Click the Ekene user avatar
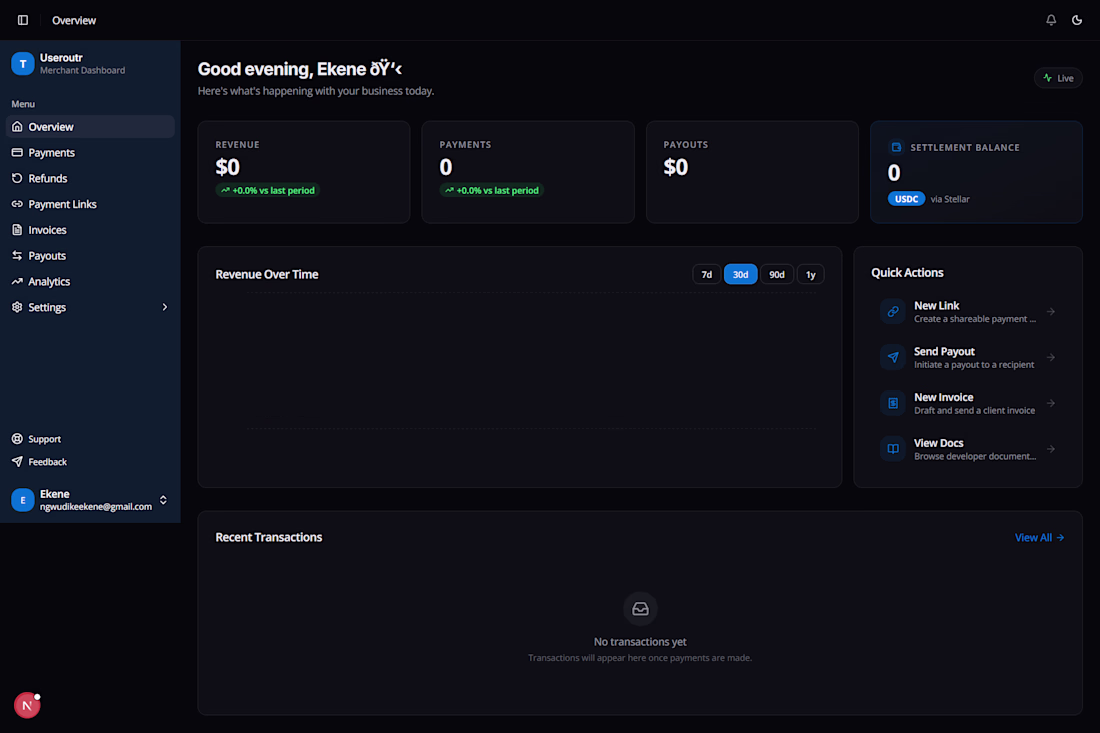1100x733 pixels. pos(22,500)
